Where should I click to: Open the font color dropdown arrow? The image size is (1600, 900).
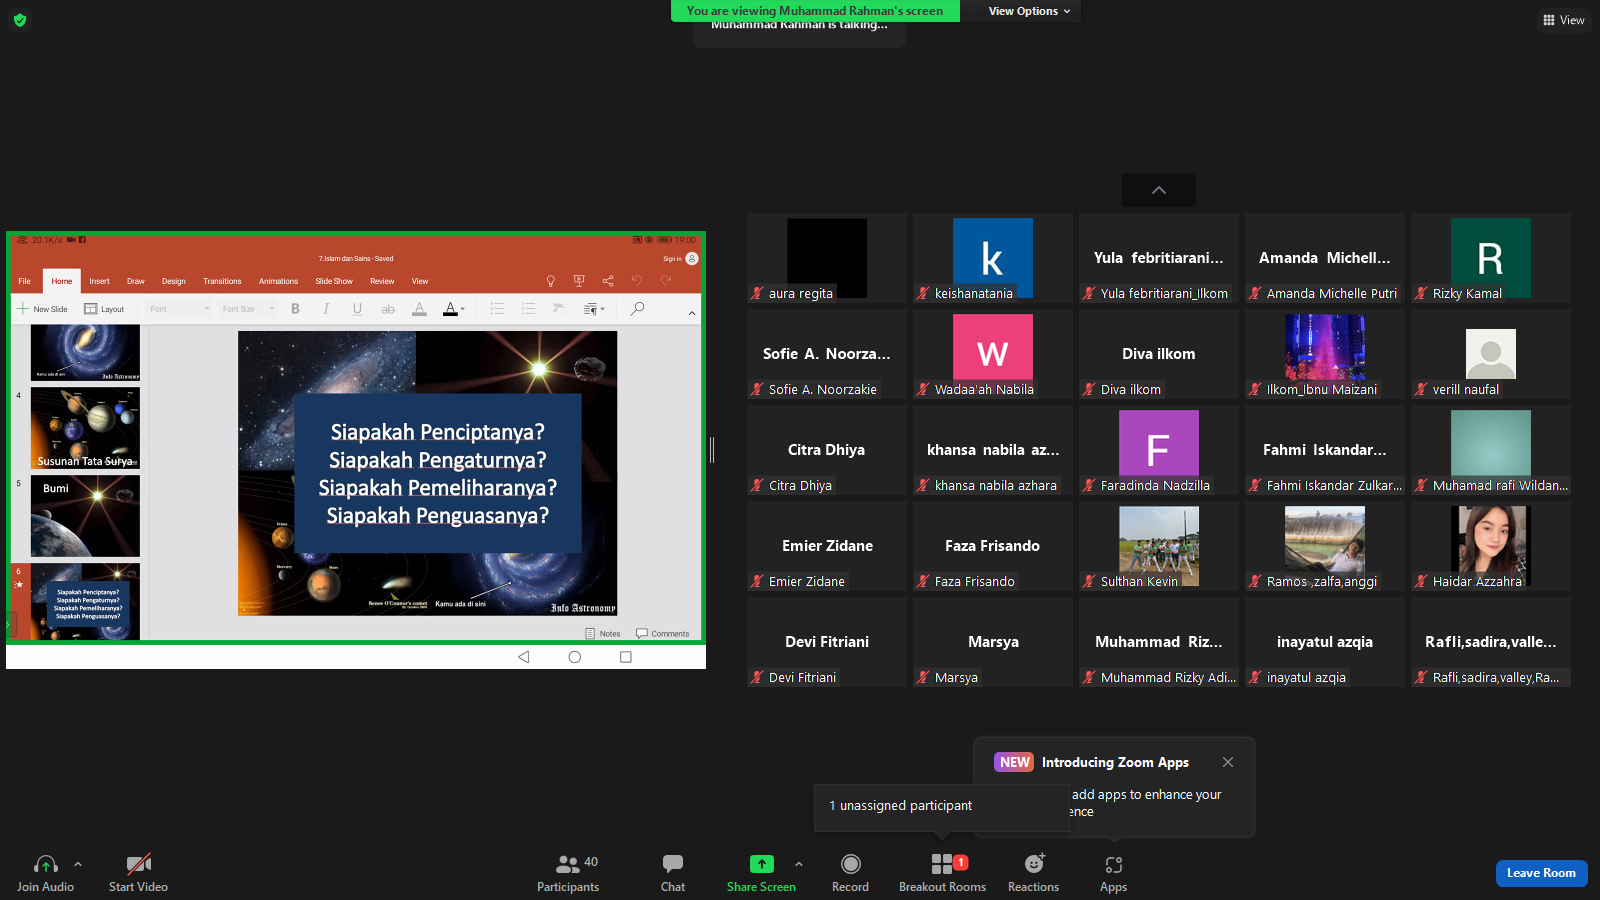click(462, 309)
